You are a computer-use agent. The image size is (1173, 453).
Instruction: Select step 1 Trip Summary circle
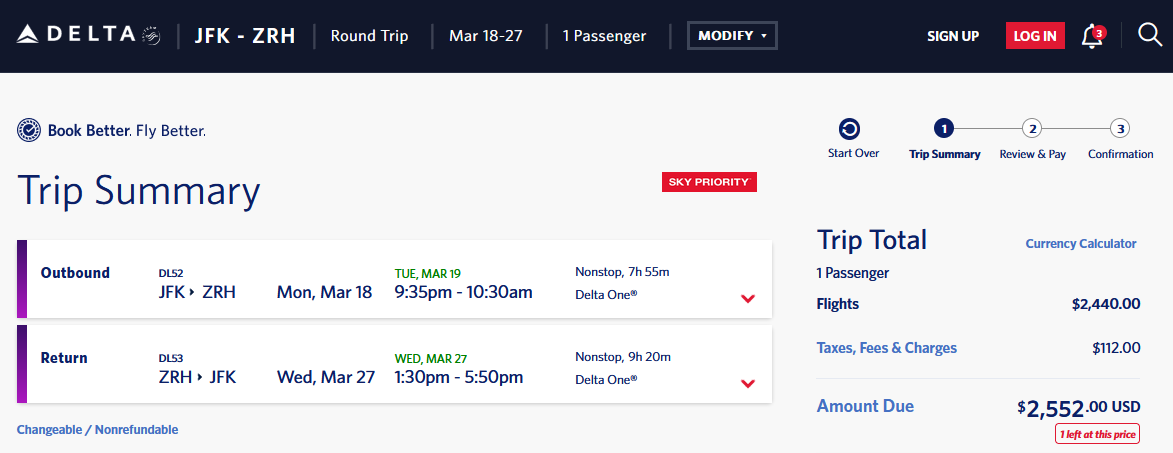tap(944, 129)
